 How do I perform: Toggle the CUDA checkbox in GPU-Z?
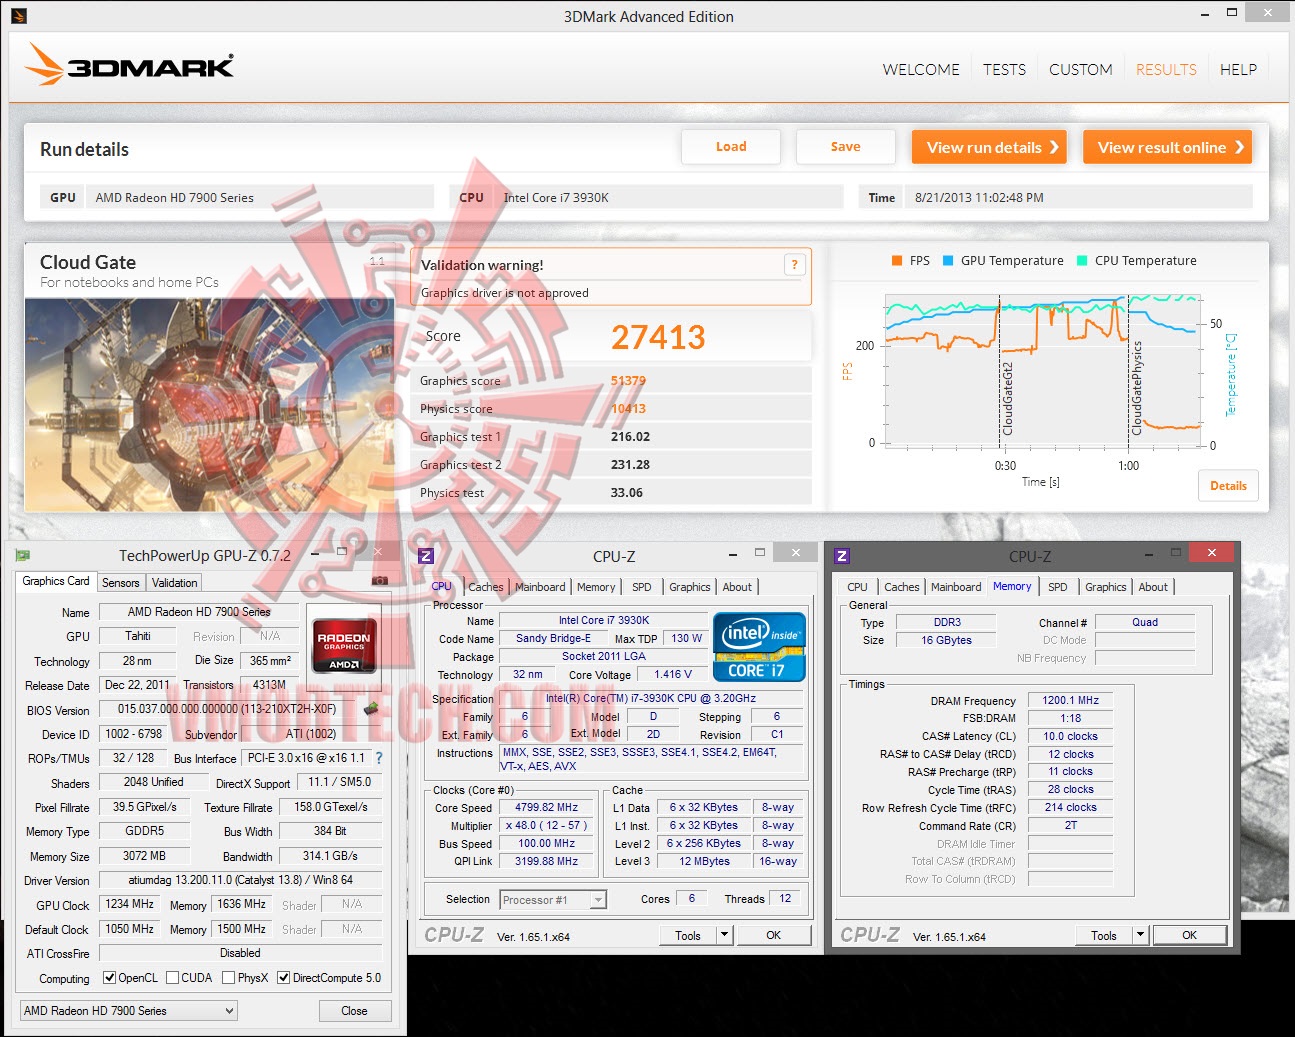pos(172,978)
